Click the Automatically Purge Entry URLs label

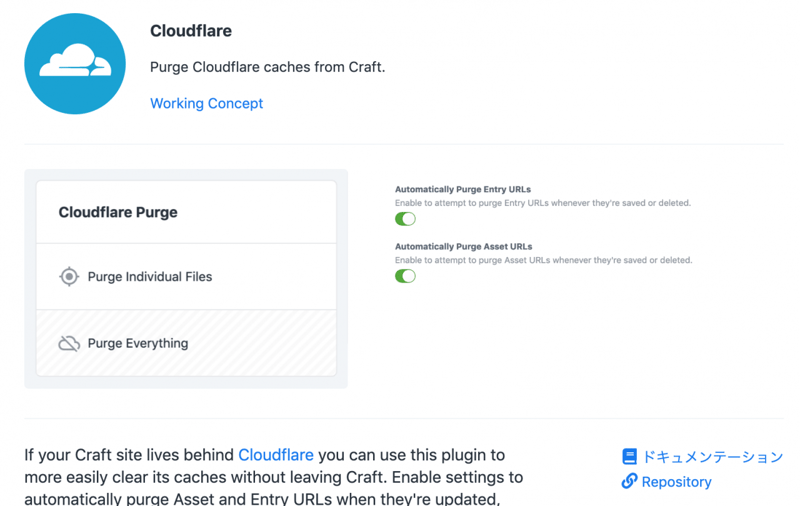(463, 189)
